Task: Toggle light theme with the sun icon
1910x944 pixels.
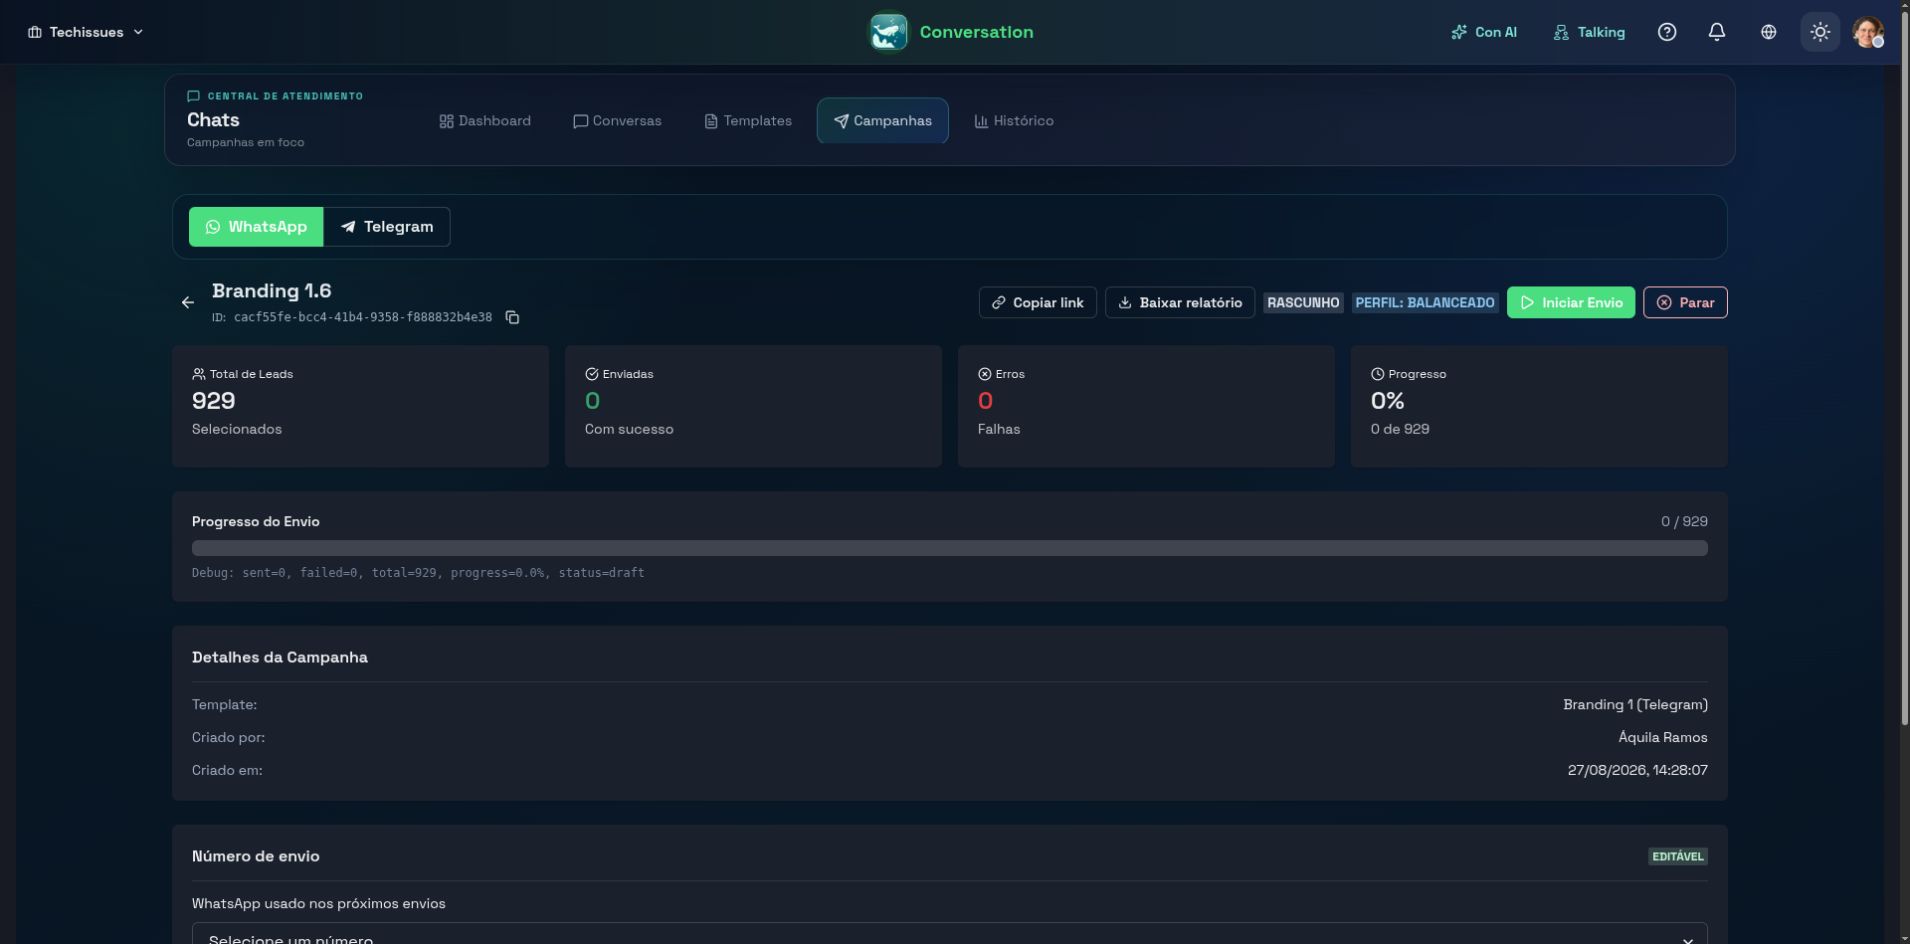Action: tap(1820, 32)
